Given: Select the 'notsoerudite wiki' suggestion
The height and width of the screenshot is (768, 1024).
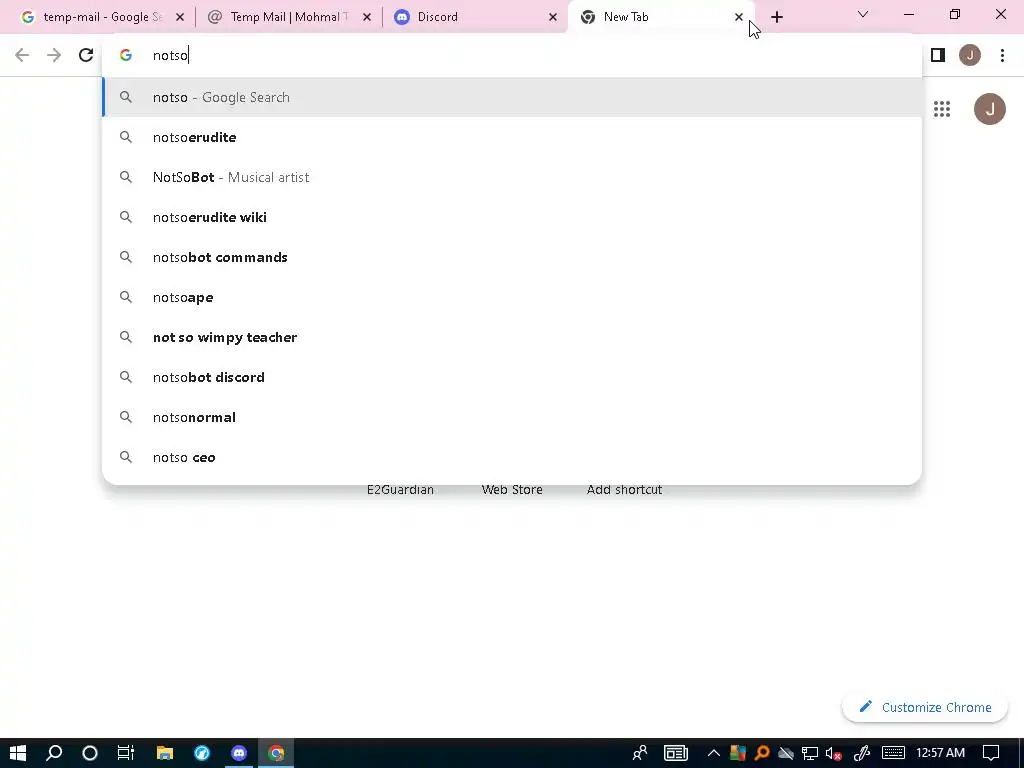Looking at the screenshot, I should pyautogui.click(x=512, y=217).
